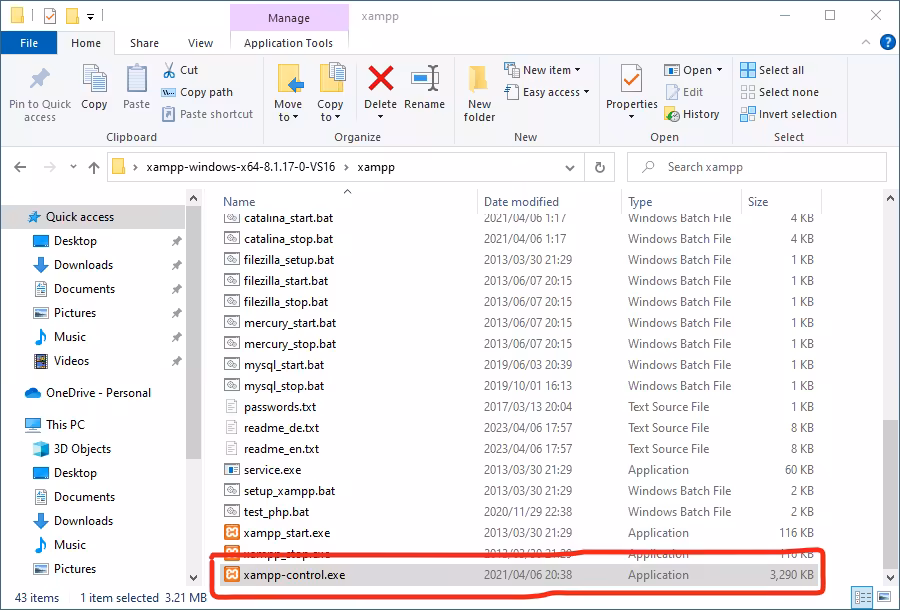Click the Refresh button by address bar
The height and width of the screenshot is (610, 900).
tap(600, 167)
